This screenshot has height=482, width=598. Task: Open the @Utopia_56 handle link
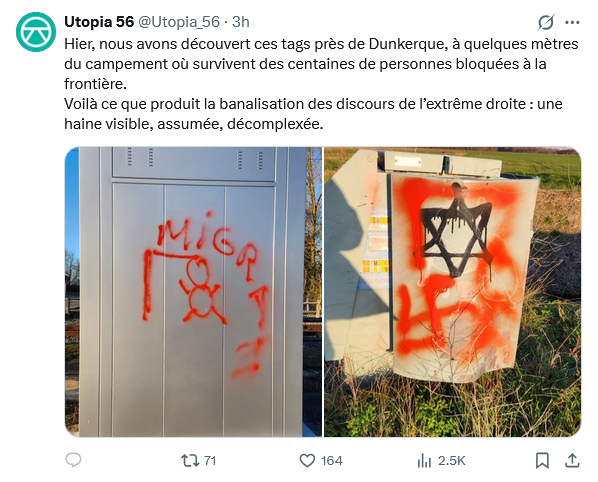[x=178, y=22]
